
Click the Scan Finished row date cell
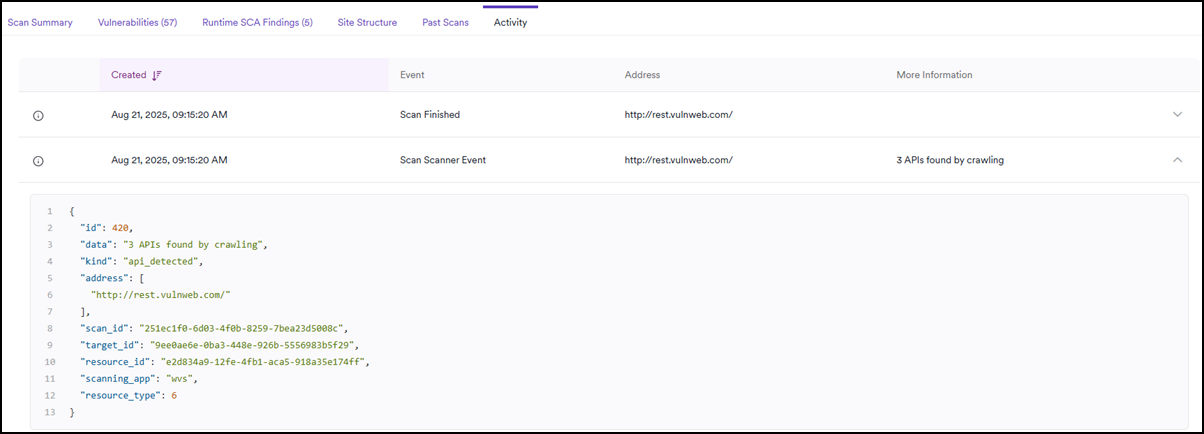169,115
